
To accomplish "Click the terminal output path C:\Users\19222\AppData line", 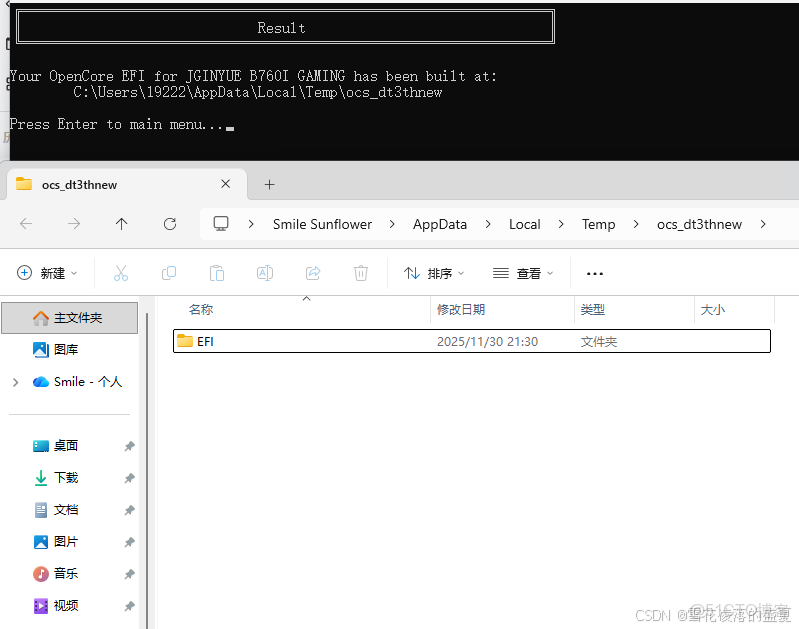I will point(257,92).
